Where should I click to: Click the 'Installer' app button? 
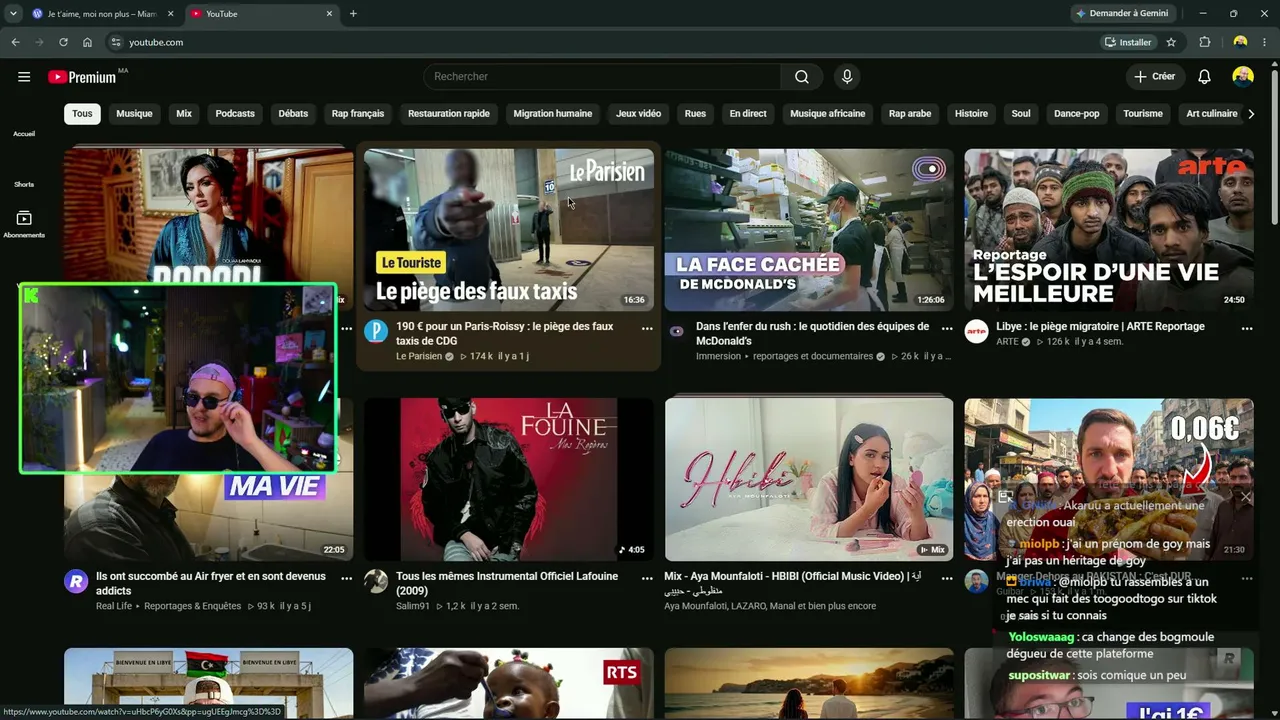pyautogui.click(x=1129, y=42)
